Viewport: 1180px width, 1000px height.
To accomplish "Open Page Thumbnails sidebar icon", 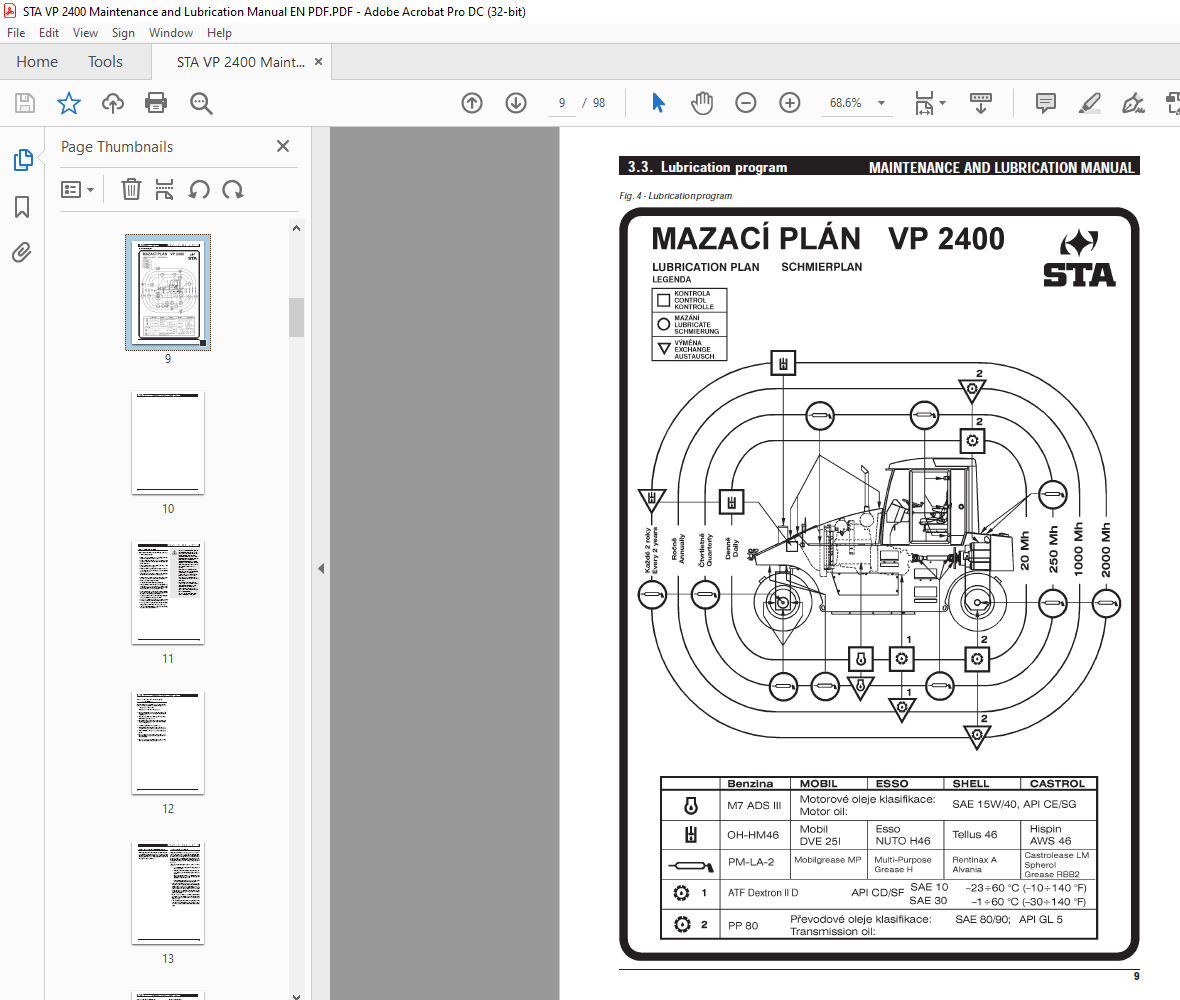I will [x=23, y=160].
